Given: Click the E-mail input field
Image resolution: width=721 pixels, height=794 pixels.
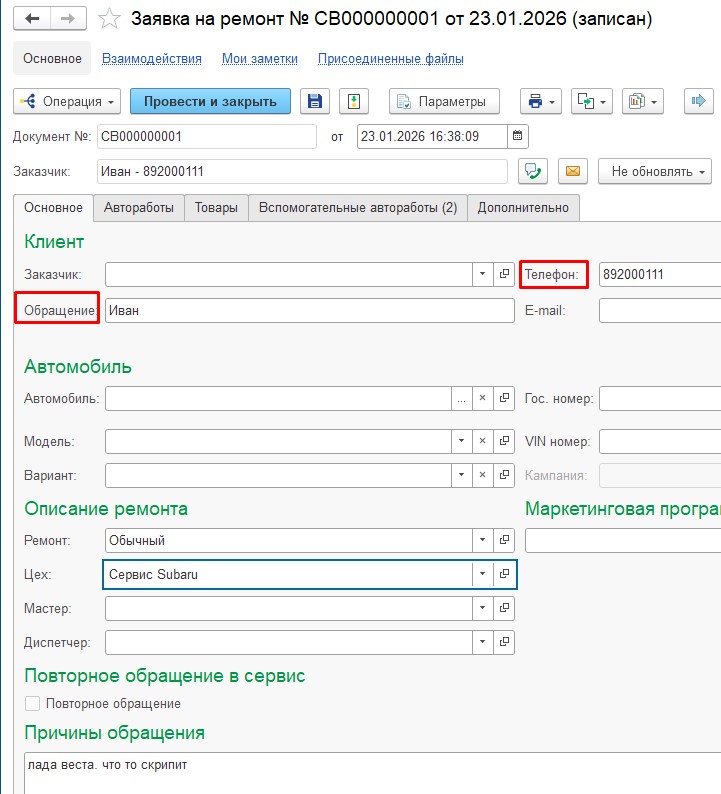Looking at the screenshot, I should coord(660,310).
